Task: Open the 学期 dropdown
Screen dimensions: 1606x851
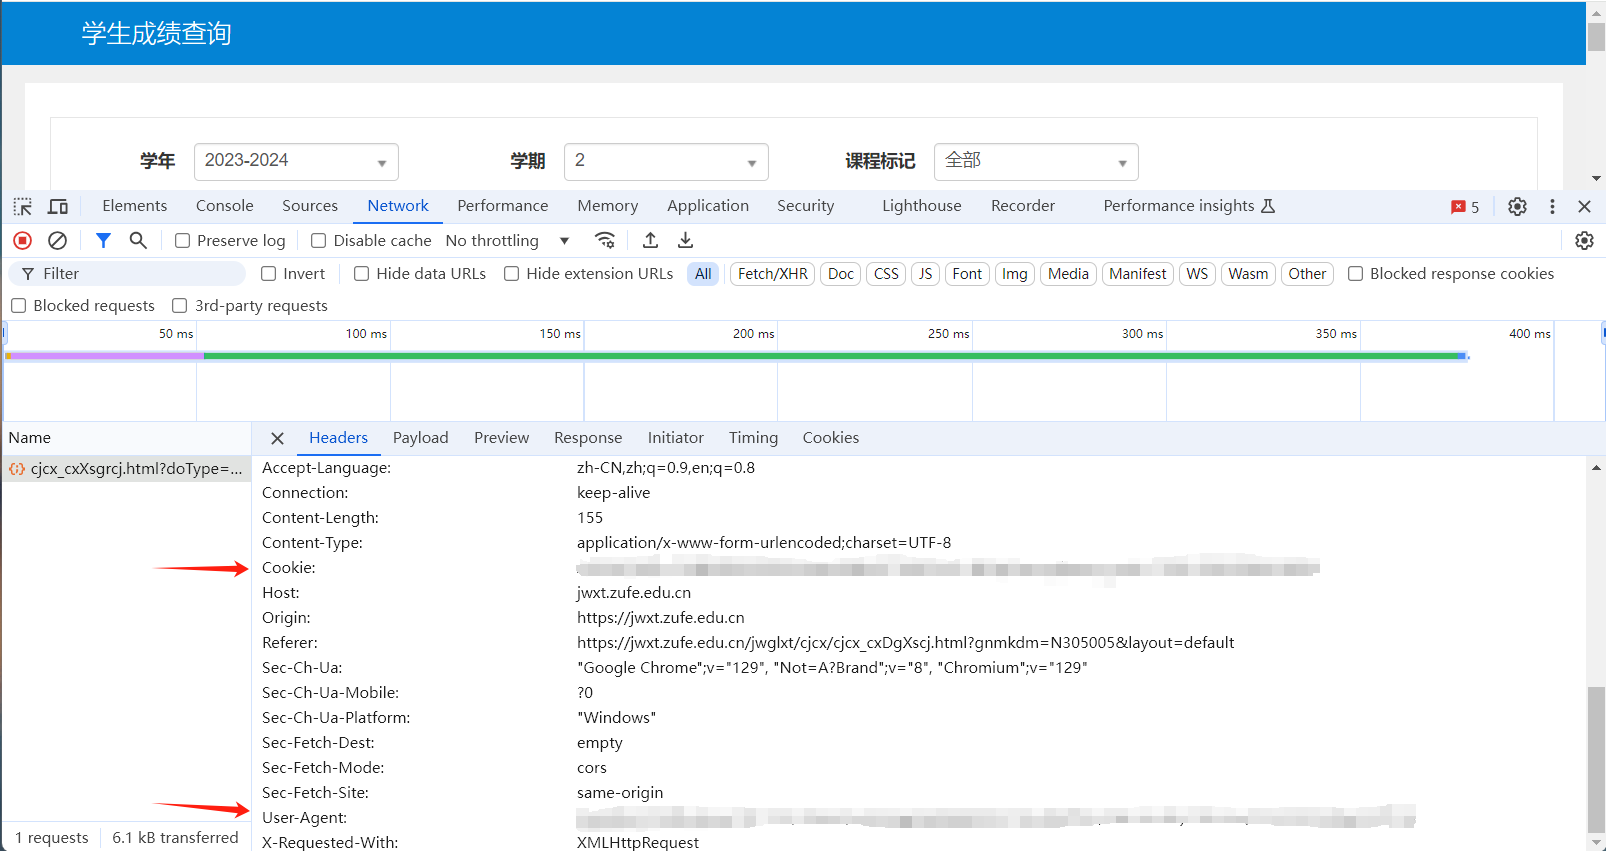Action: [x=666, y=162]
